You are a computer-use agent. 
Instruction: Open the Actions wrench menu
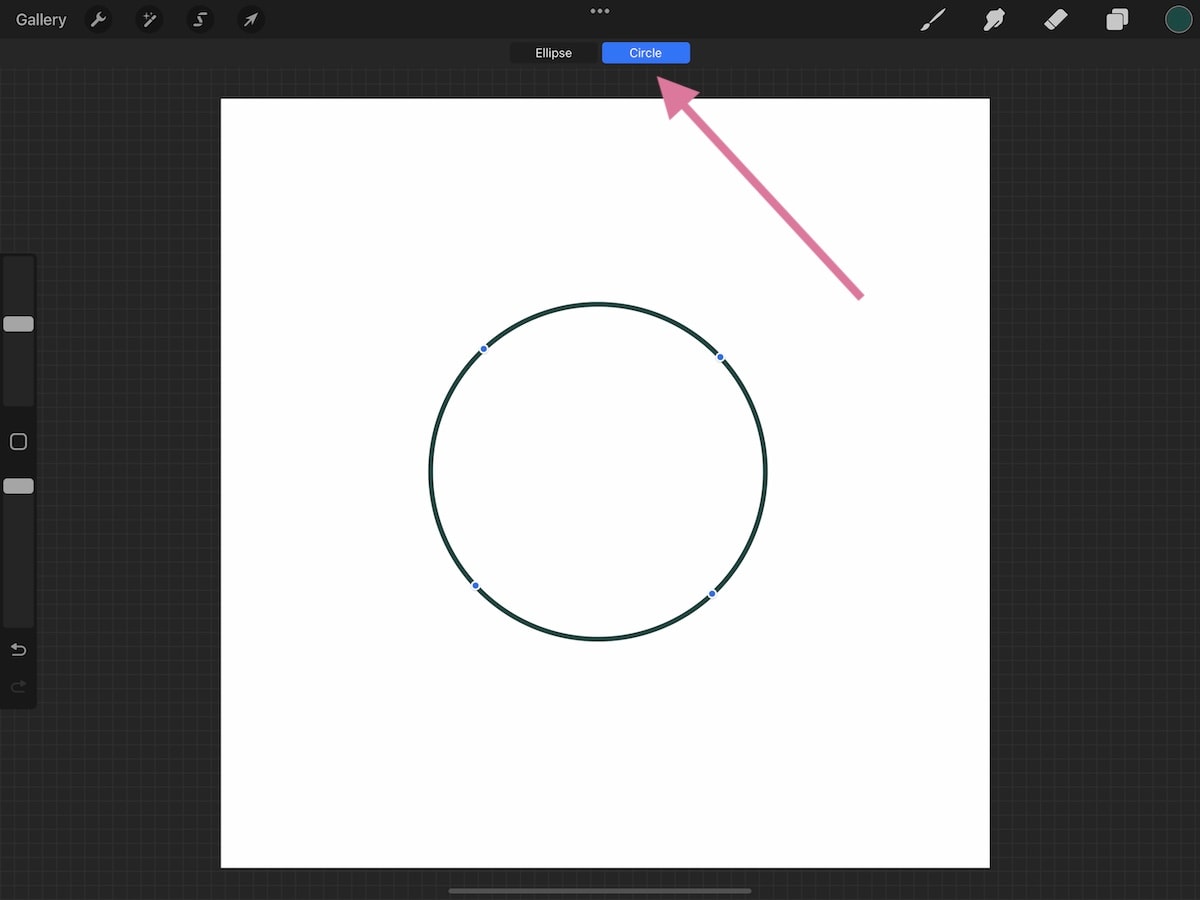[98, 19]
